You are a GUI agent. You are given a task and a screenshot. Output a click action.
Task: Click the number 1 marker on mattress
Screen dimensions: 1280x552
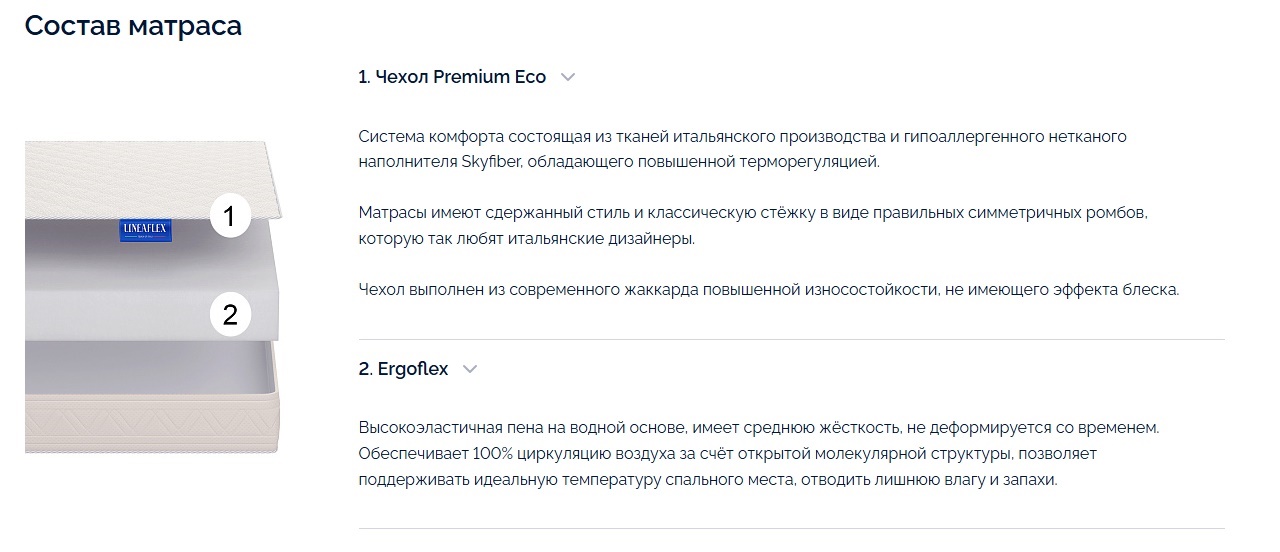[x=230, y=217]
